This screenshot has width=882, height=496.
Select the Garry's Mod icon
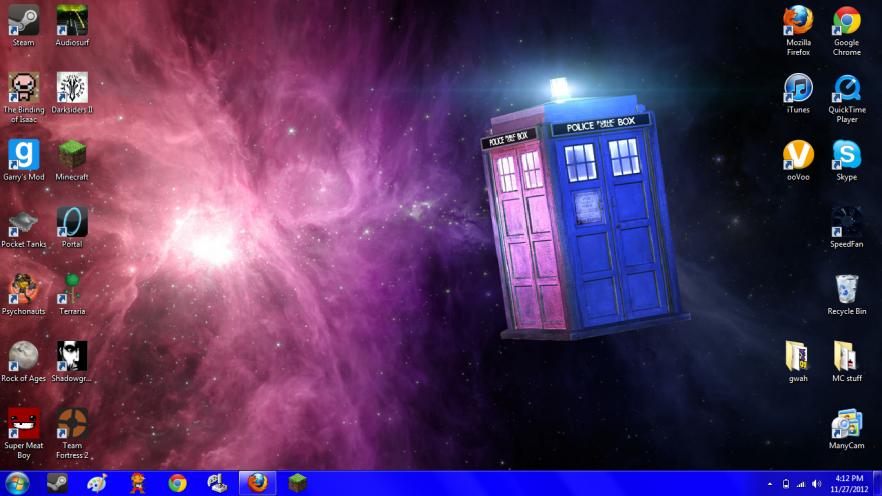23,155
